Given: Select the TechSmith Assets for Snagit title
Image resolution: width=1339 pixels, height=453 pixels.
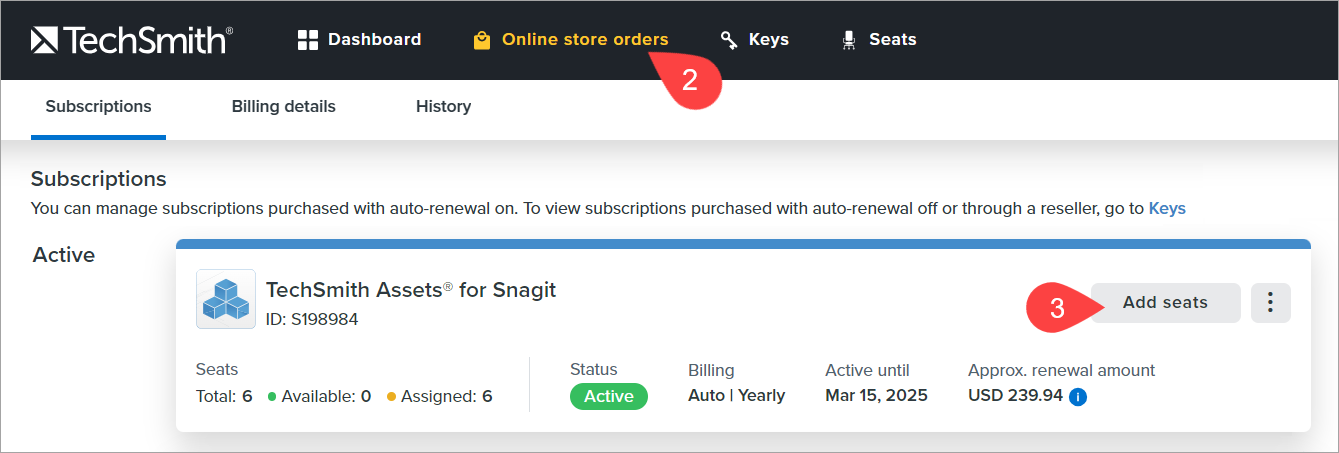Looking at the screenshot, I should coord(411,290).
